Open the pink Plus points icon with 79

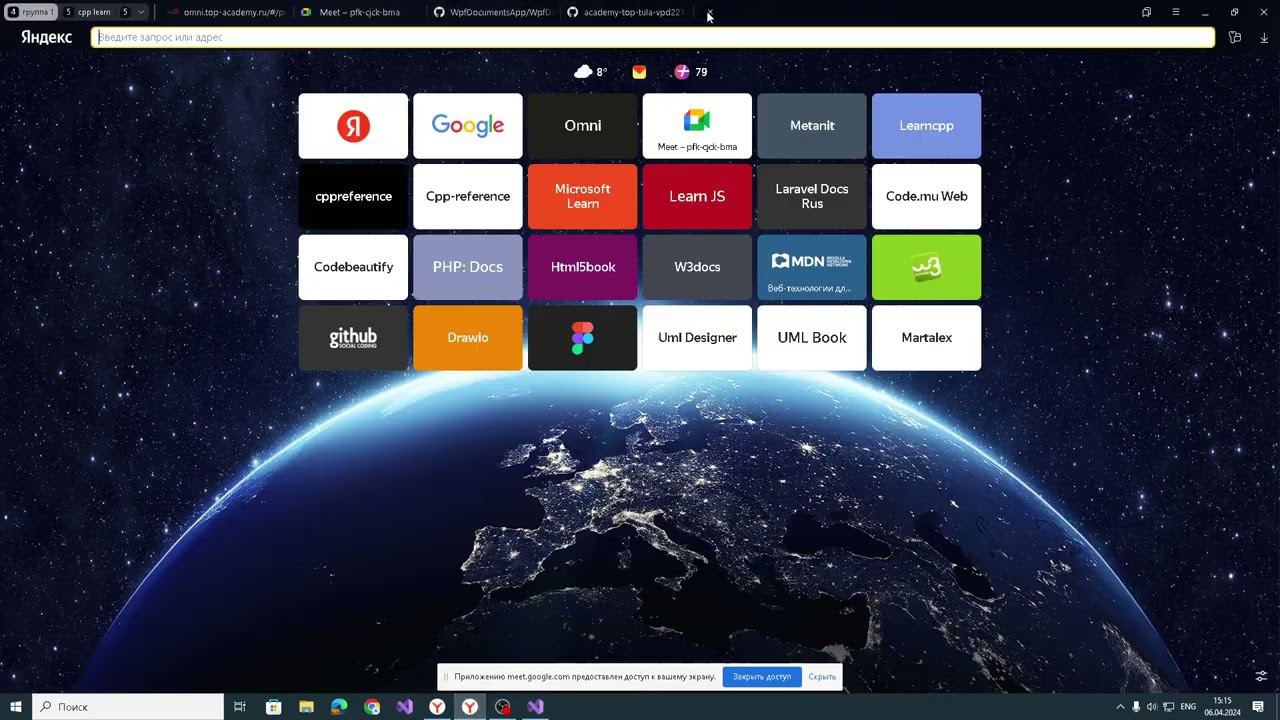690,72
